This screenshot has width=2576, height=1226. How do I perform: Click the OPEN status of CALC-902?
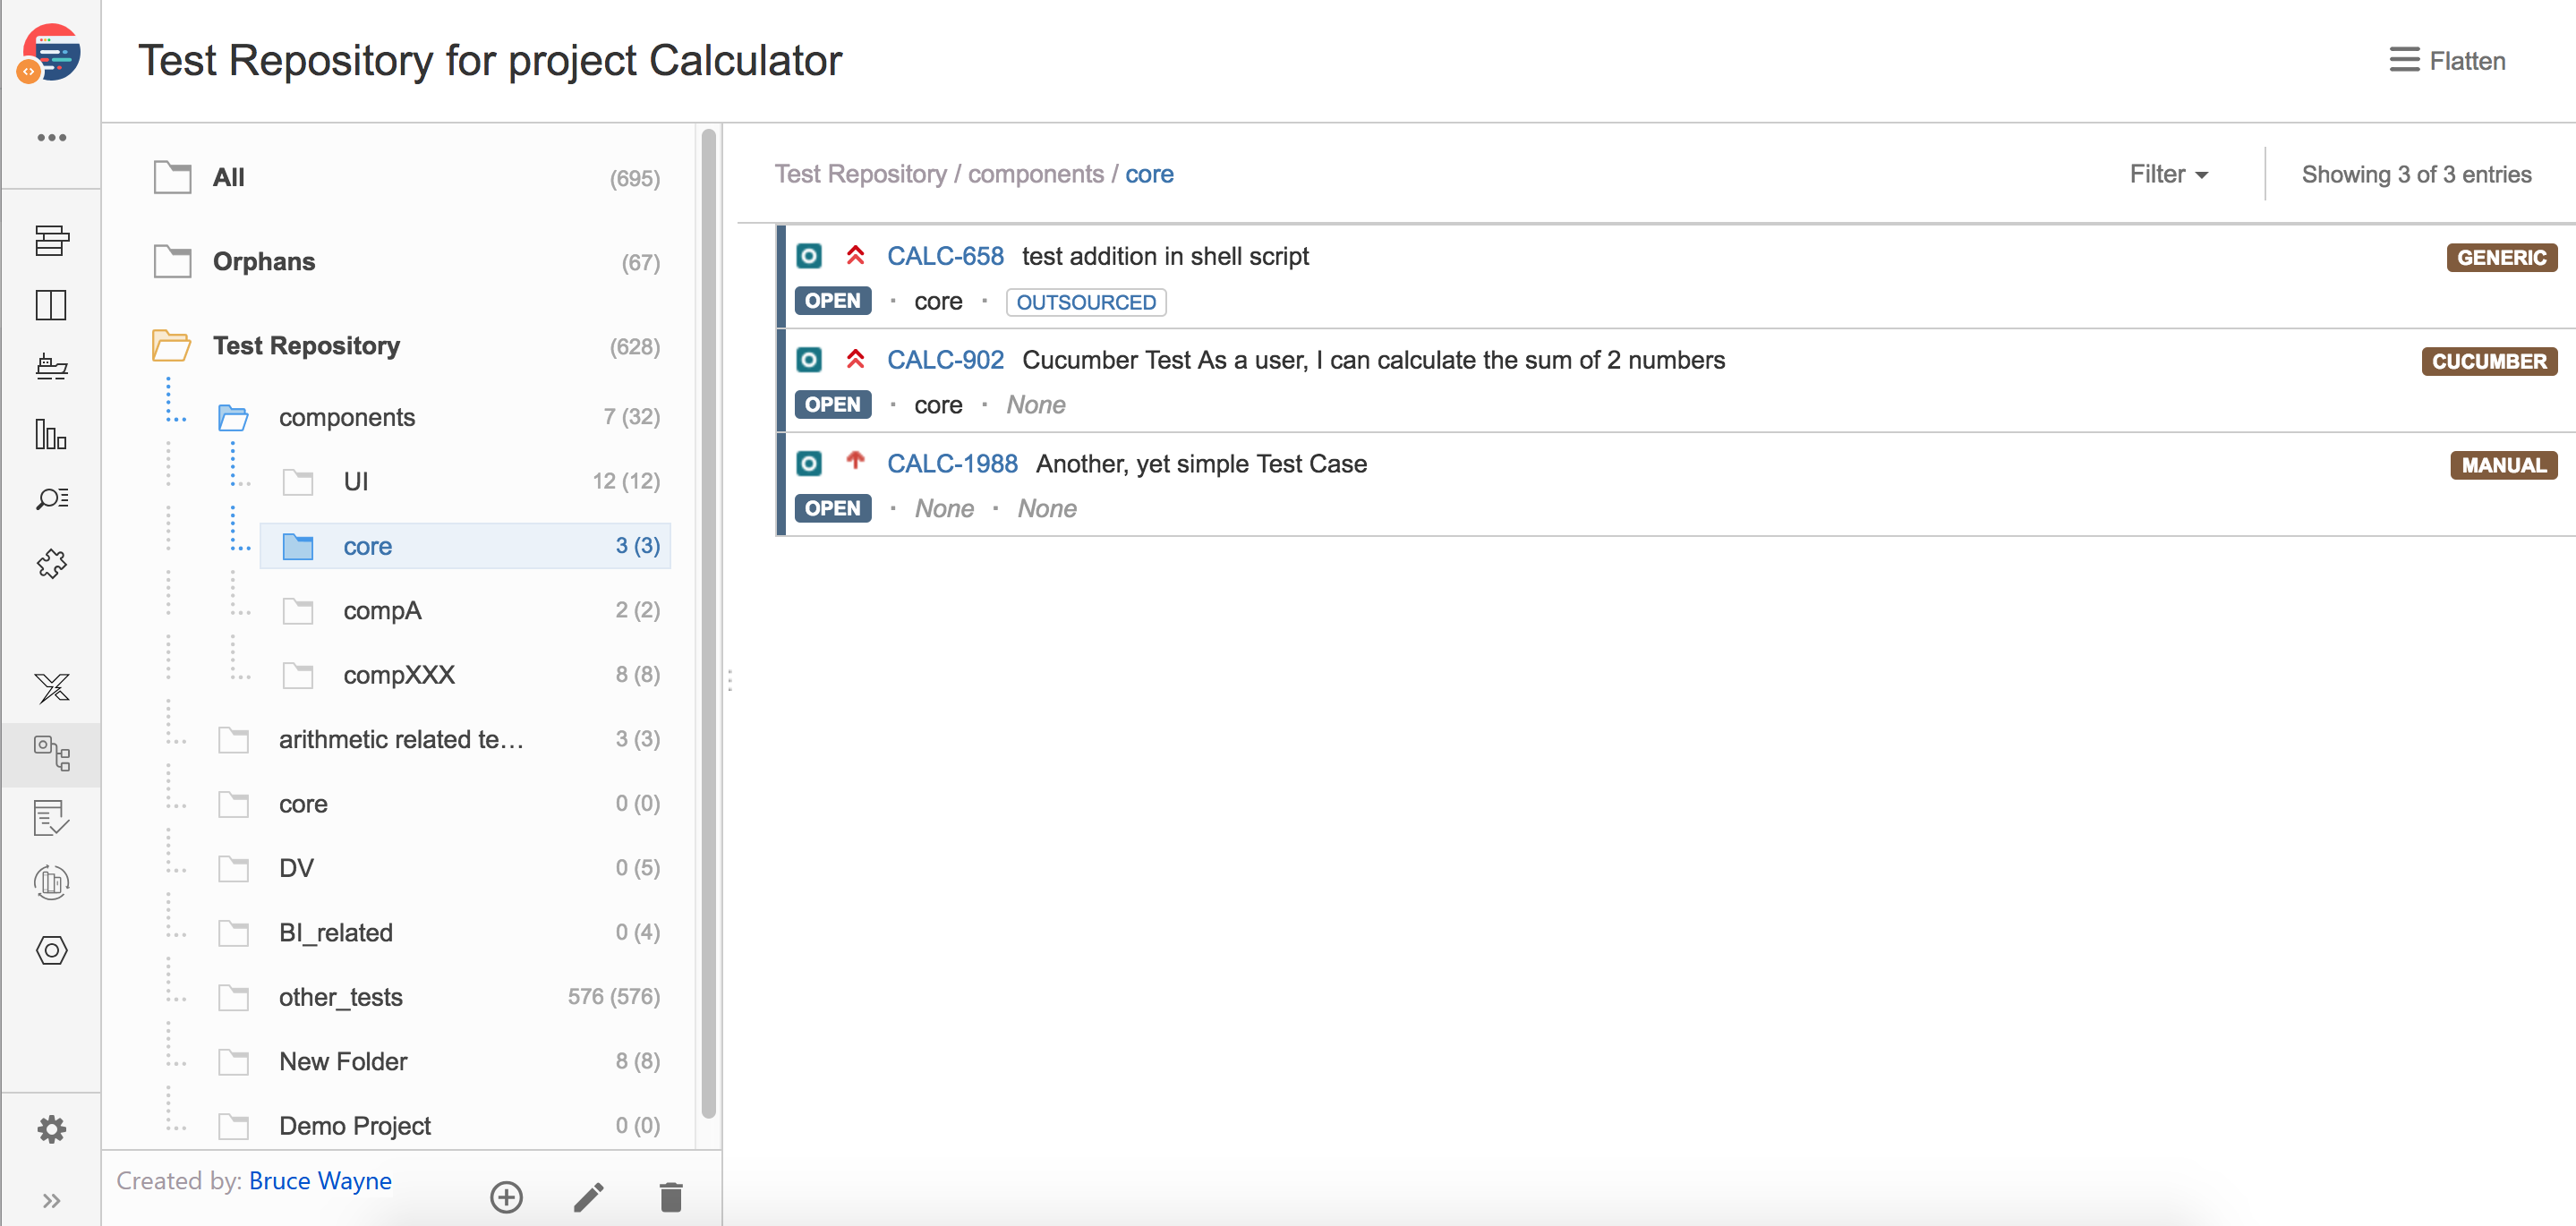(x=833, y=405)
